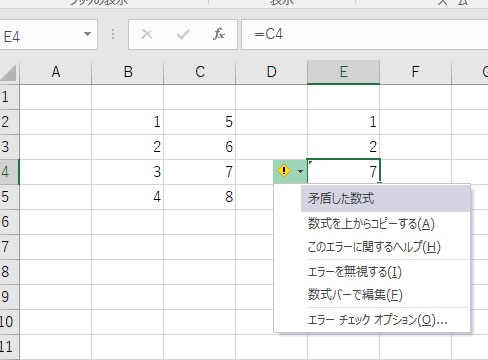Click cell E2 containing 1

(343, 122)
